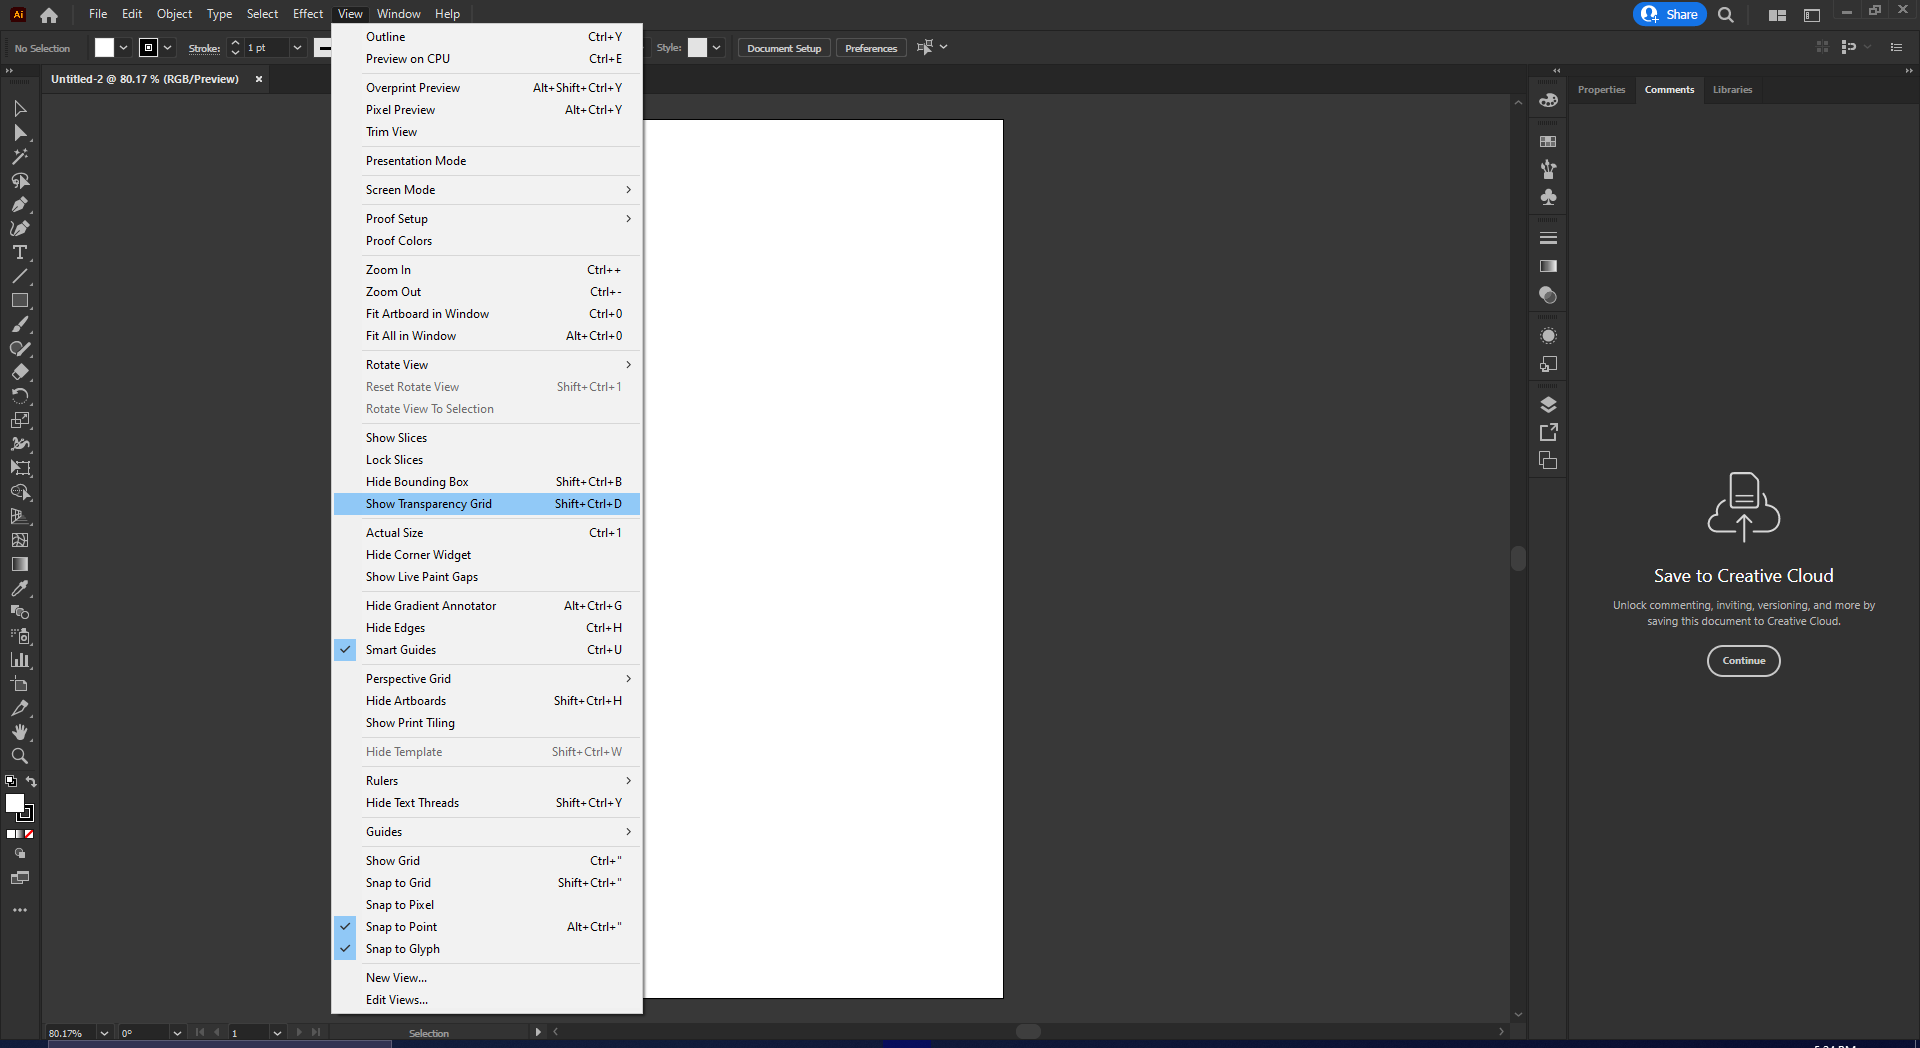Select the Line Segment tool
The width and height of the screenshot is (1920, 1048).
[x=20, y=277]
